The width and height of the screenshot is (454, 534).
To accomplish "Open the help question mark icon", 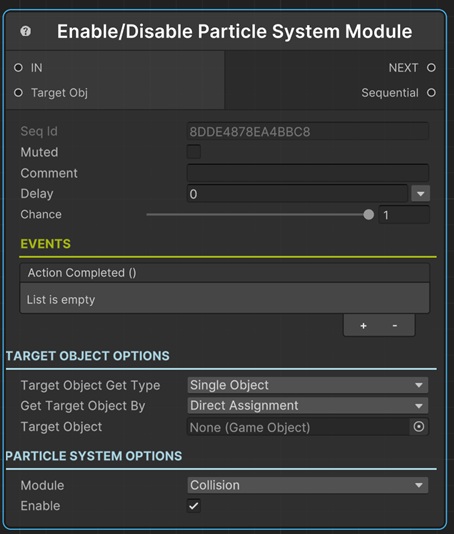I will point(26,31).
